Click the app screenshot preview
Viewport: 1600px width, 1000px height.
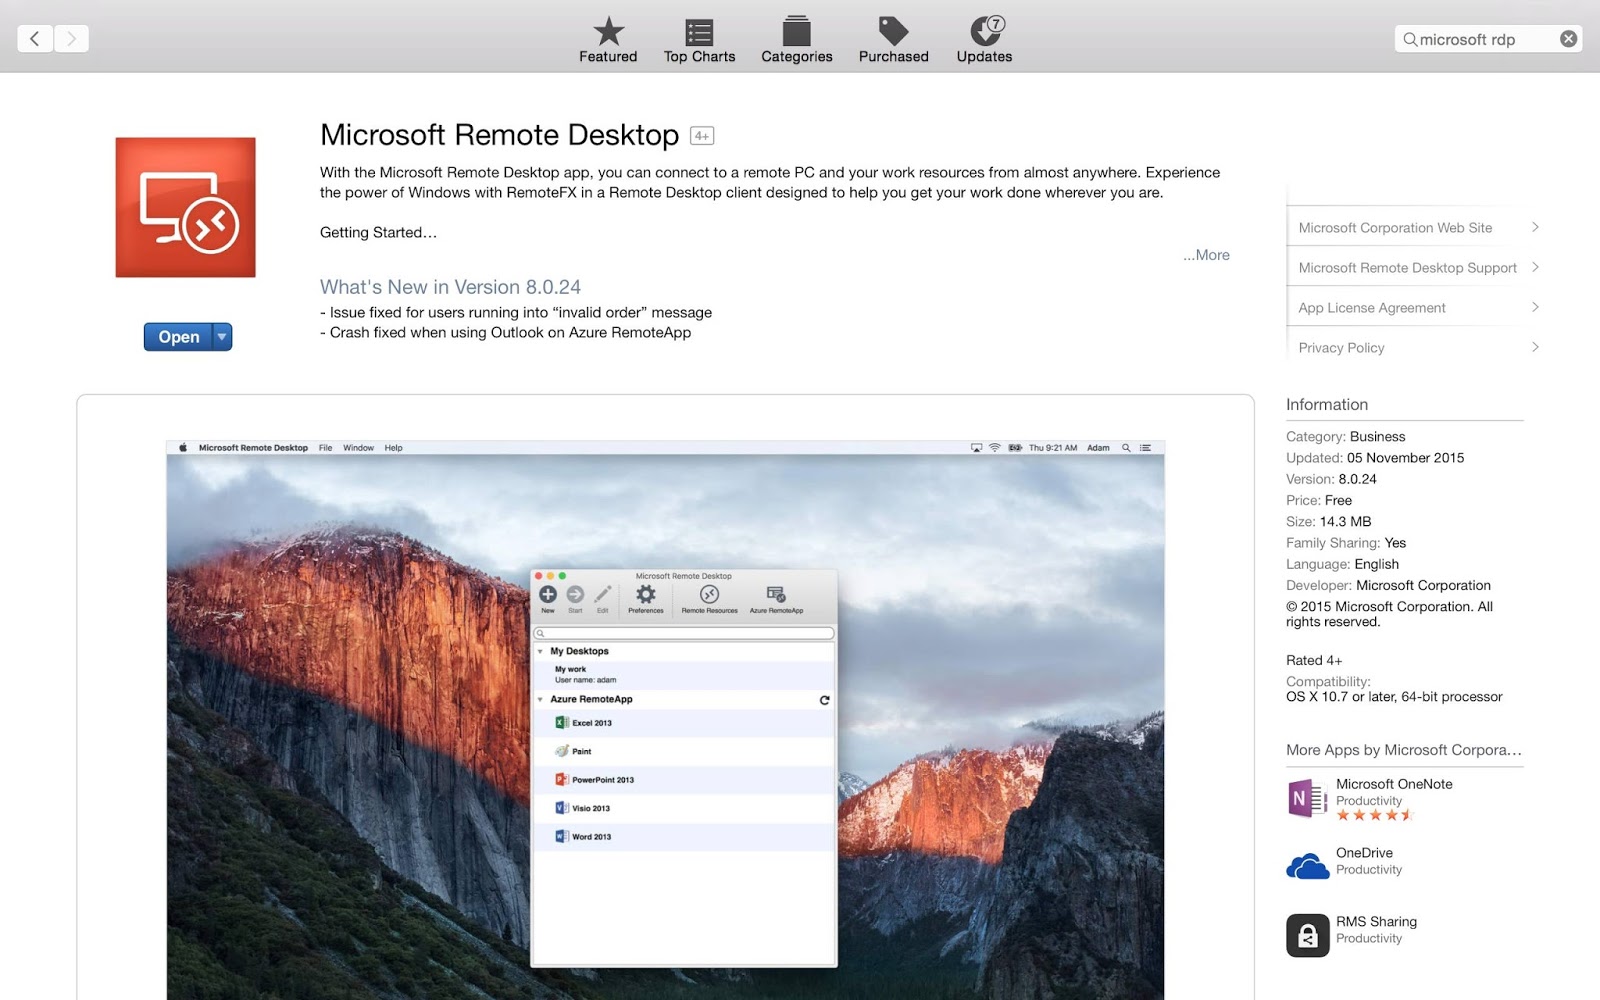pyautogui.click(x=665, y=720)
